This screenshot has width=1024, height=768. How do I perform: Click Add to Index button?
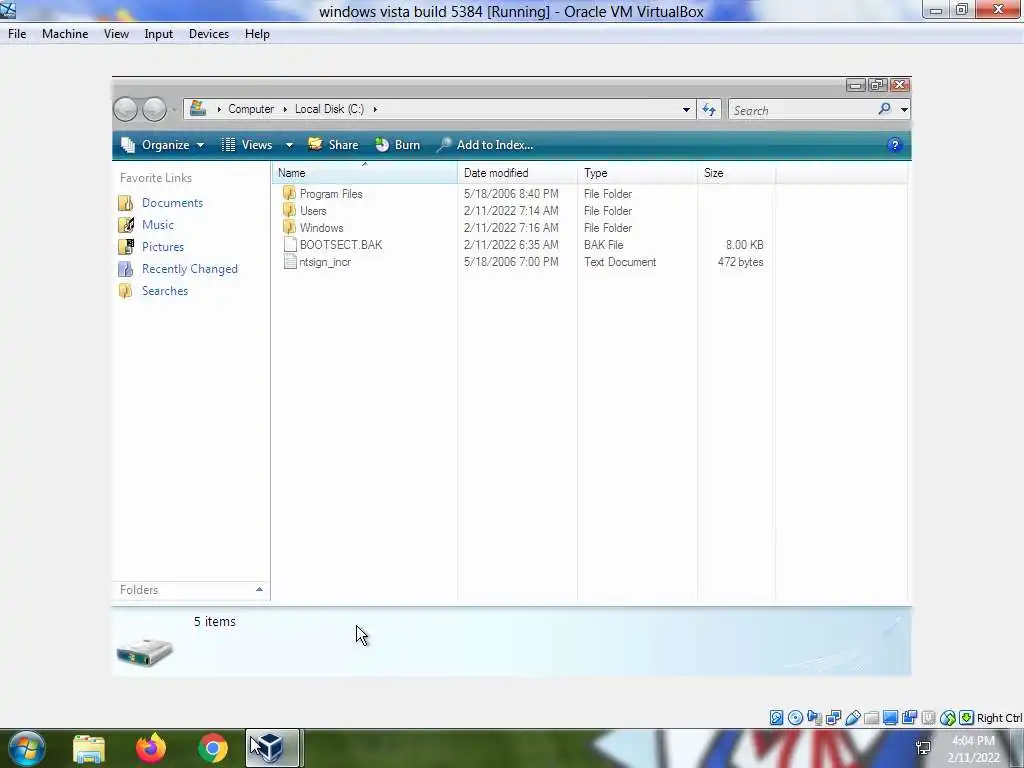coord(485,145)
